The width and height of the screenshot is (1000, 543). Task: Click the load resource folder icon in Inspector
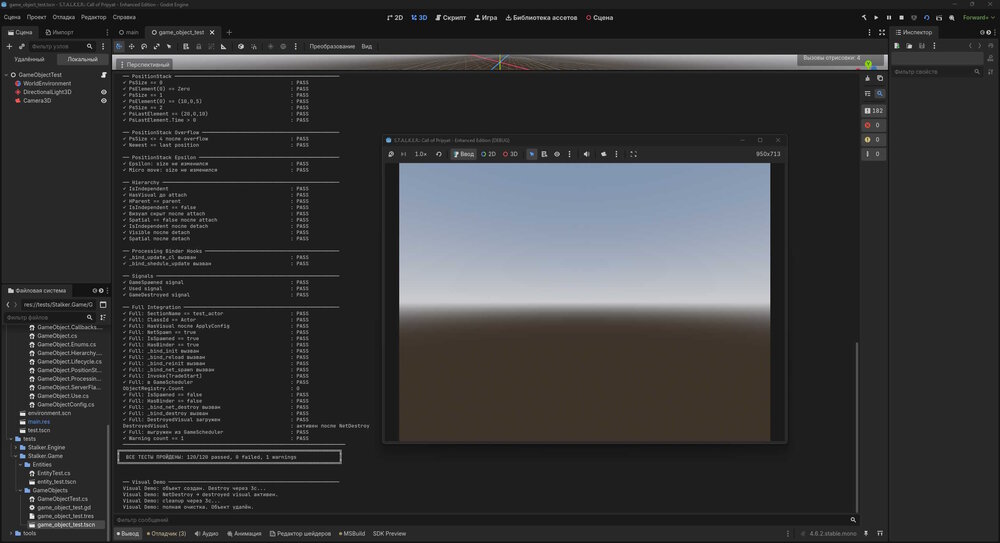click(x=909, y=46)
